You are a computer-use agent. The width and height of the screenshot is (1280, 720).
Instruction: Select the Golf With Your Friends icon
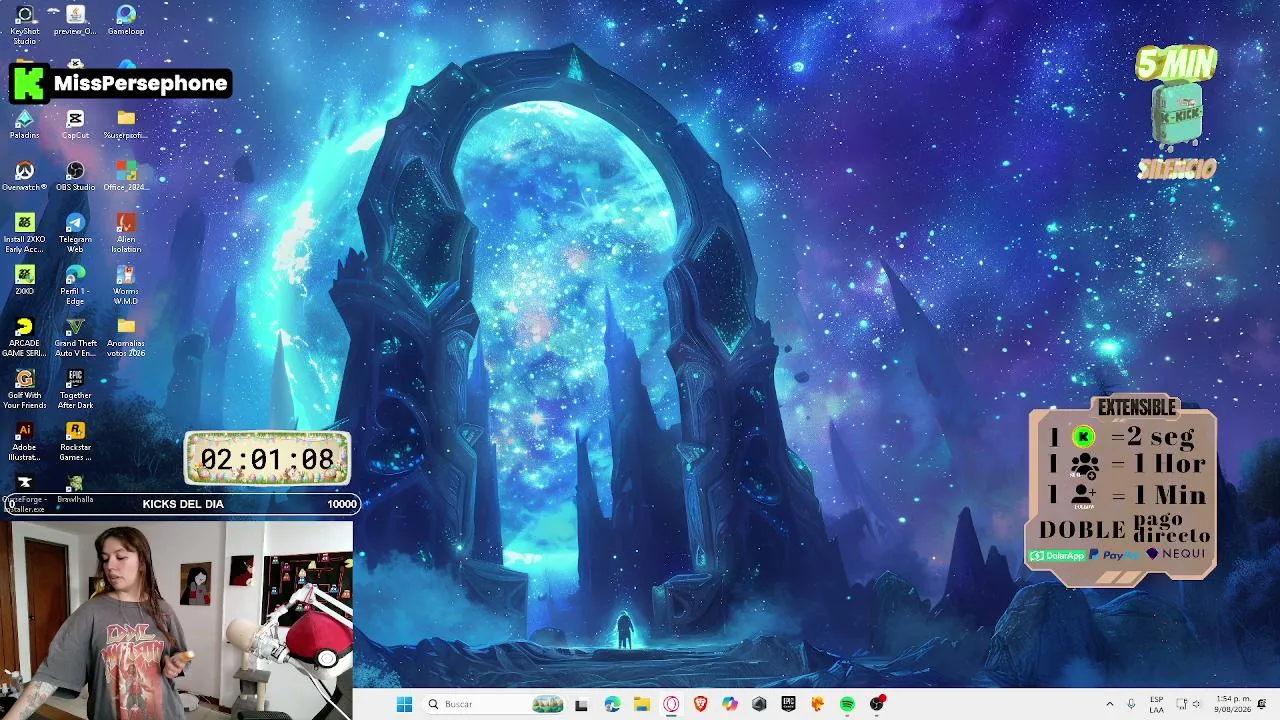tap(25, 389)
